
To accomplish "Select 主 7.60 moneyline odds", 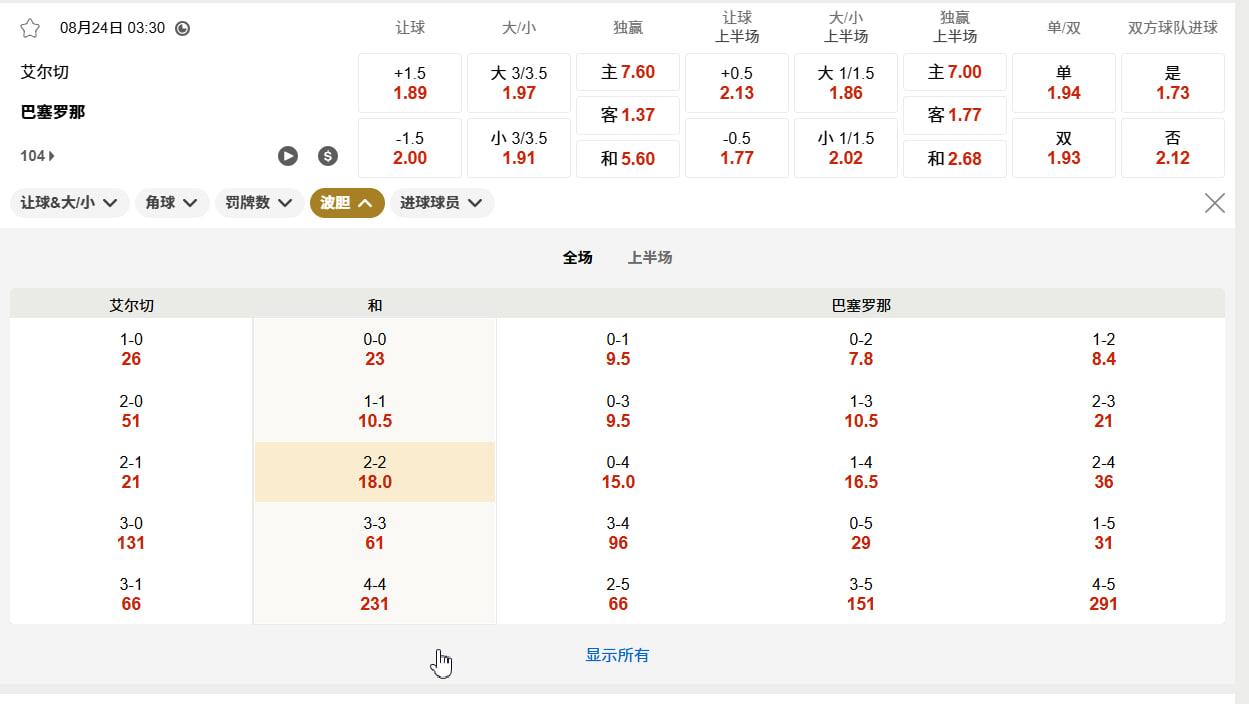I will click(x=628, y=72).
